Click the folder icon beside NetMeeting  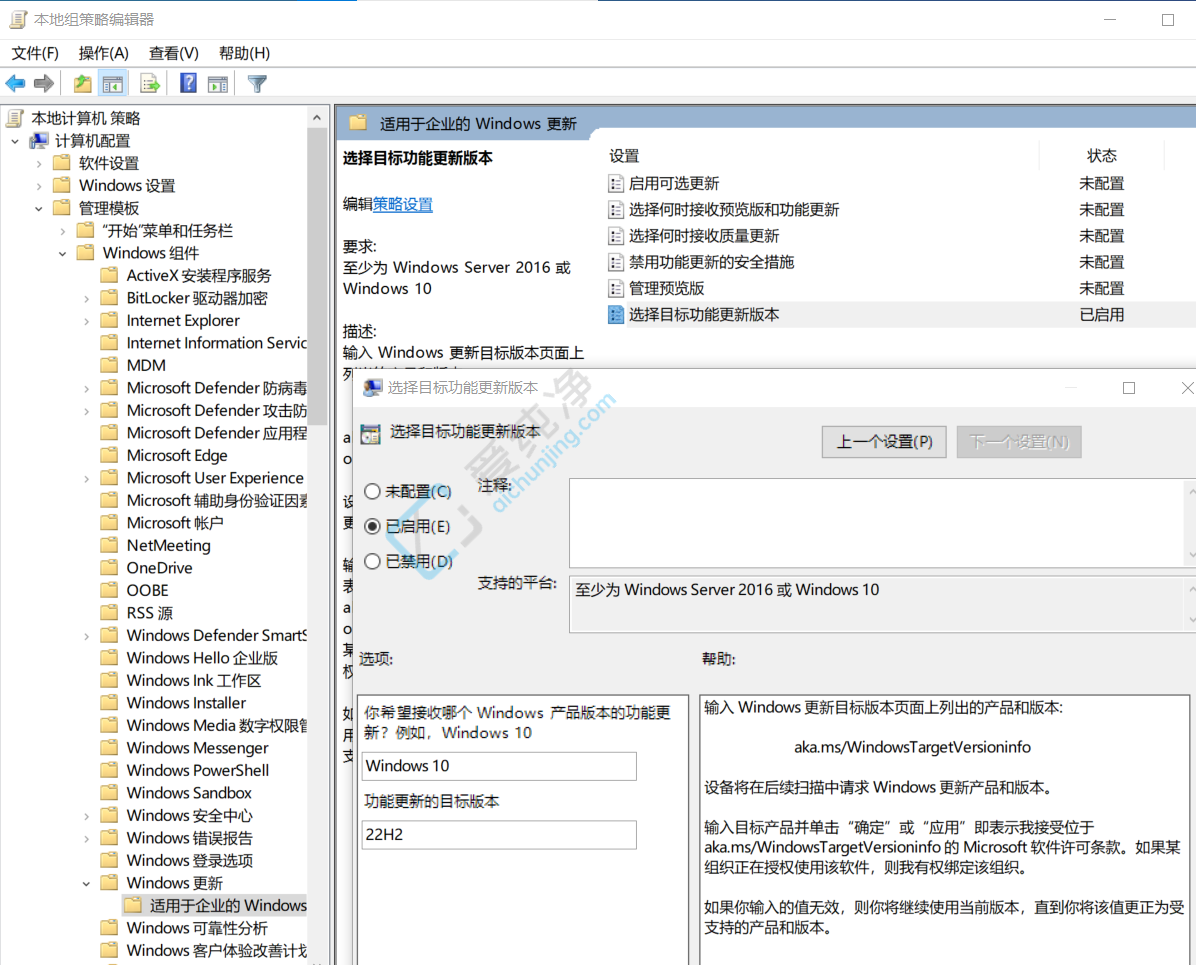pos(110,545)
